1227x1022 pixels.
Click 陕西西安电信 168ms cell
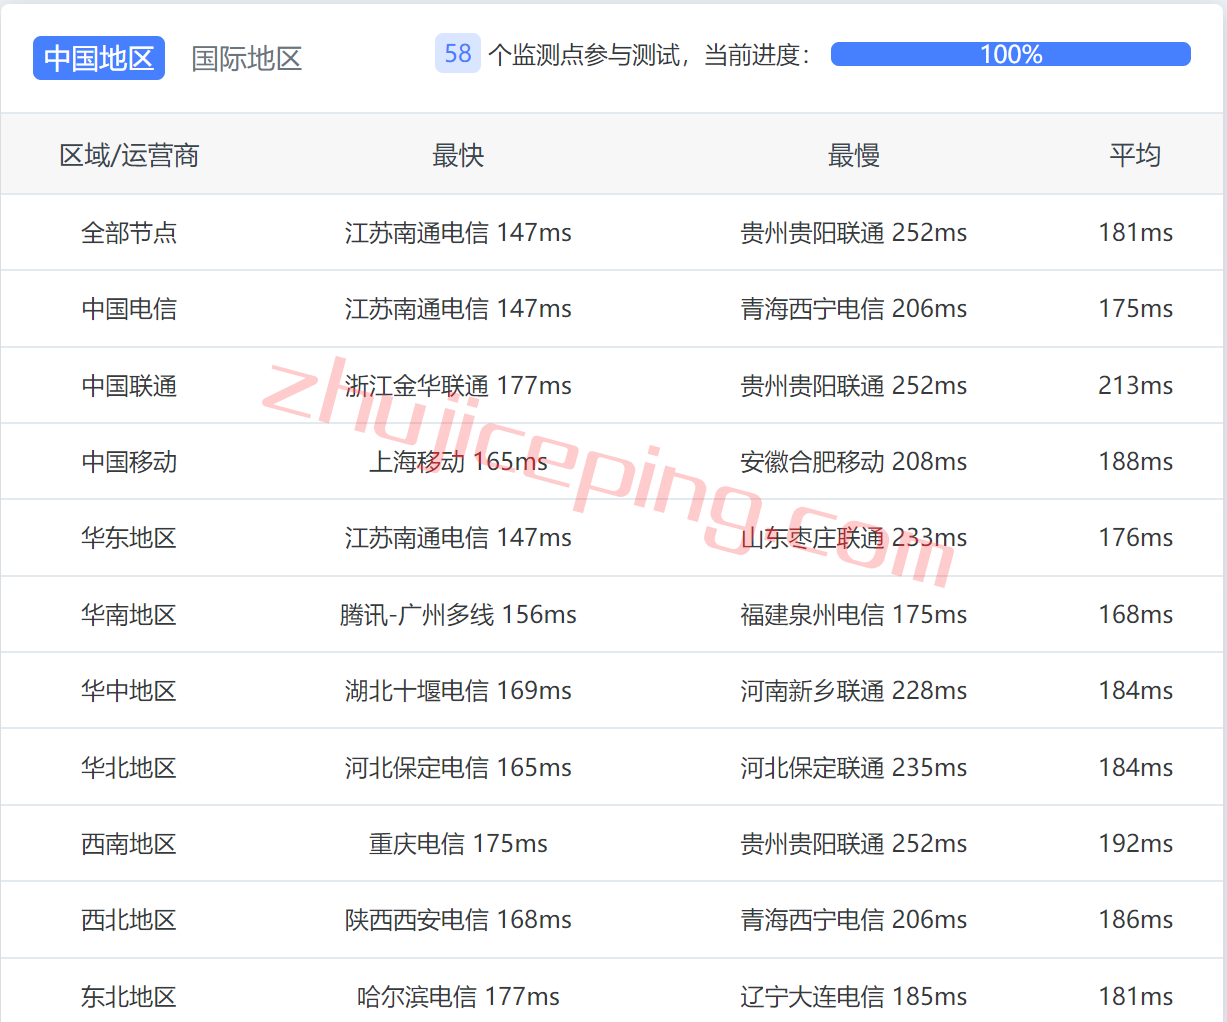[458, 920]
